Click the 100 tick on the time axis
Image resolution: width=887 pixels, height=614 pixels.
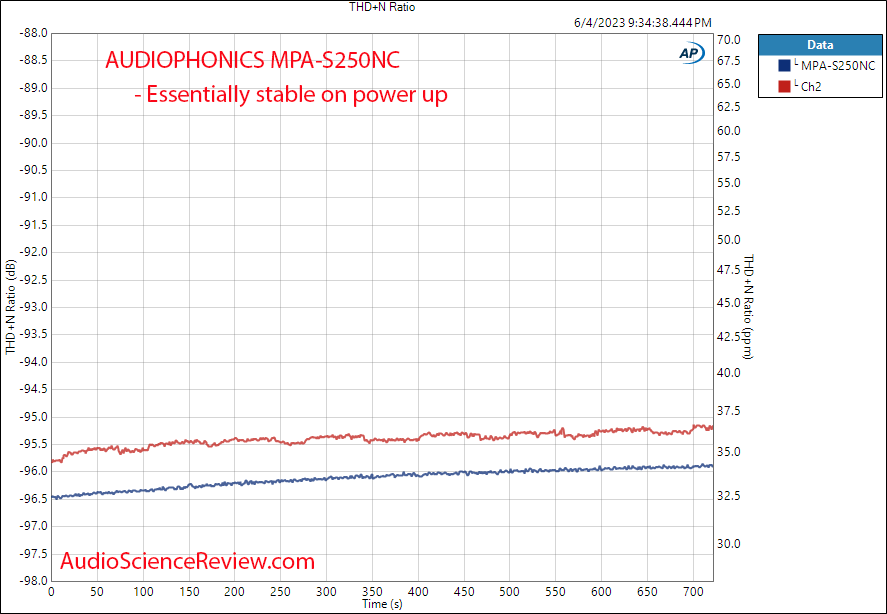143,592
